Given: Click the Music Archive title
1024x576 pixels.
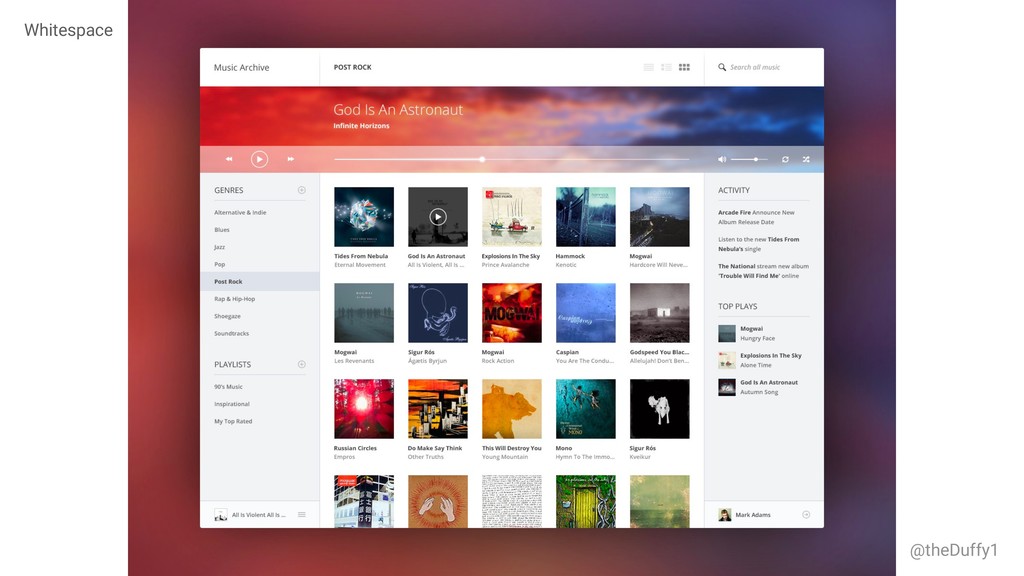Looking at the screenshot, I should (242, 67).
